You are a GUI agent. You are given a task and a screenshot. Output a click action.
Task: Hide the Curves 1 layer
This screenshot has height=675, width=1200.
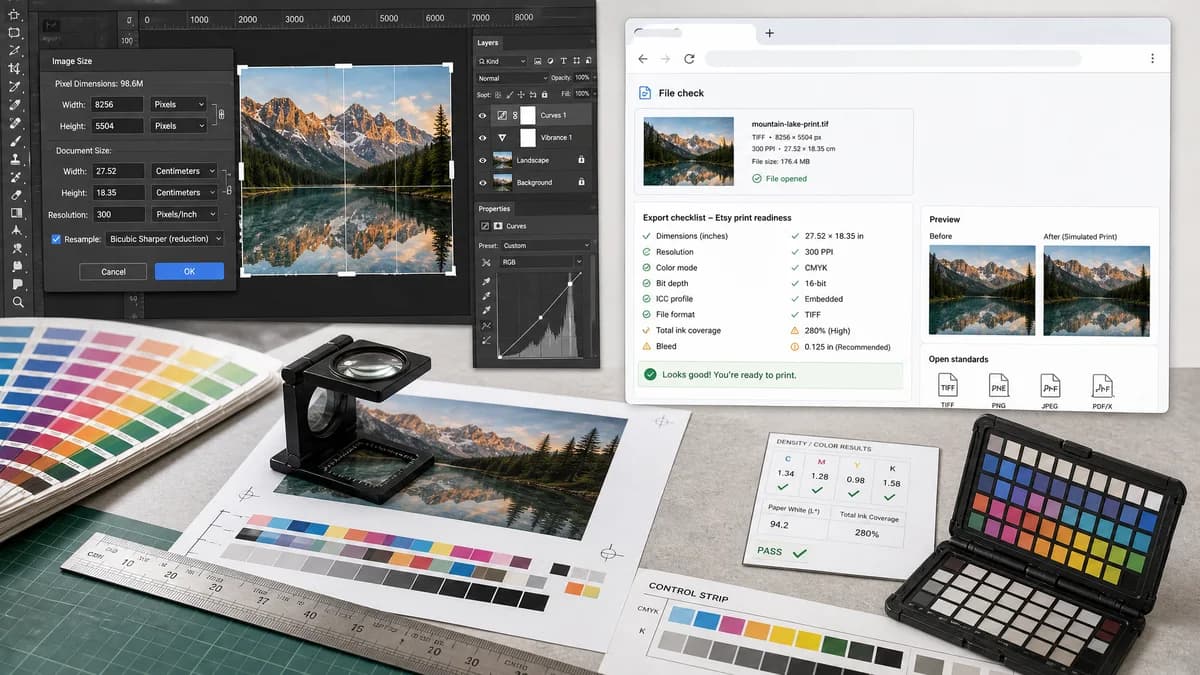[483, 116]
